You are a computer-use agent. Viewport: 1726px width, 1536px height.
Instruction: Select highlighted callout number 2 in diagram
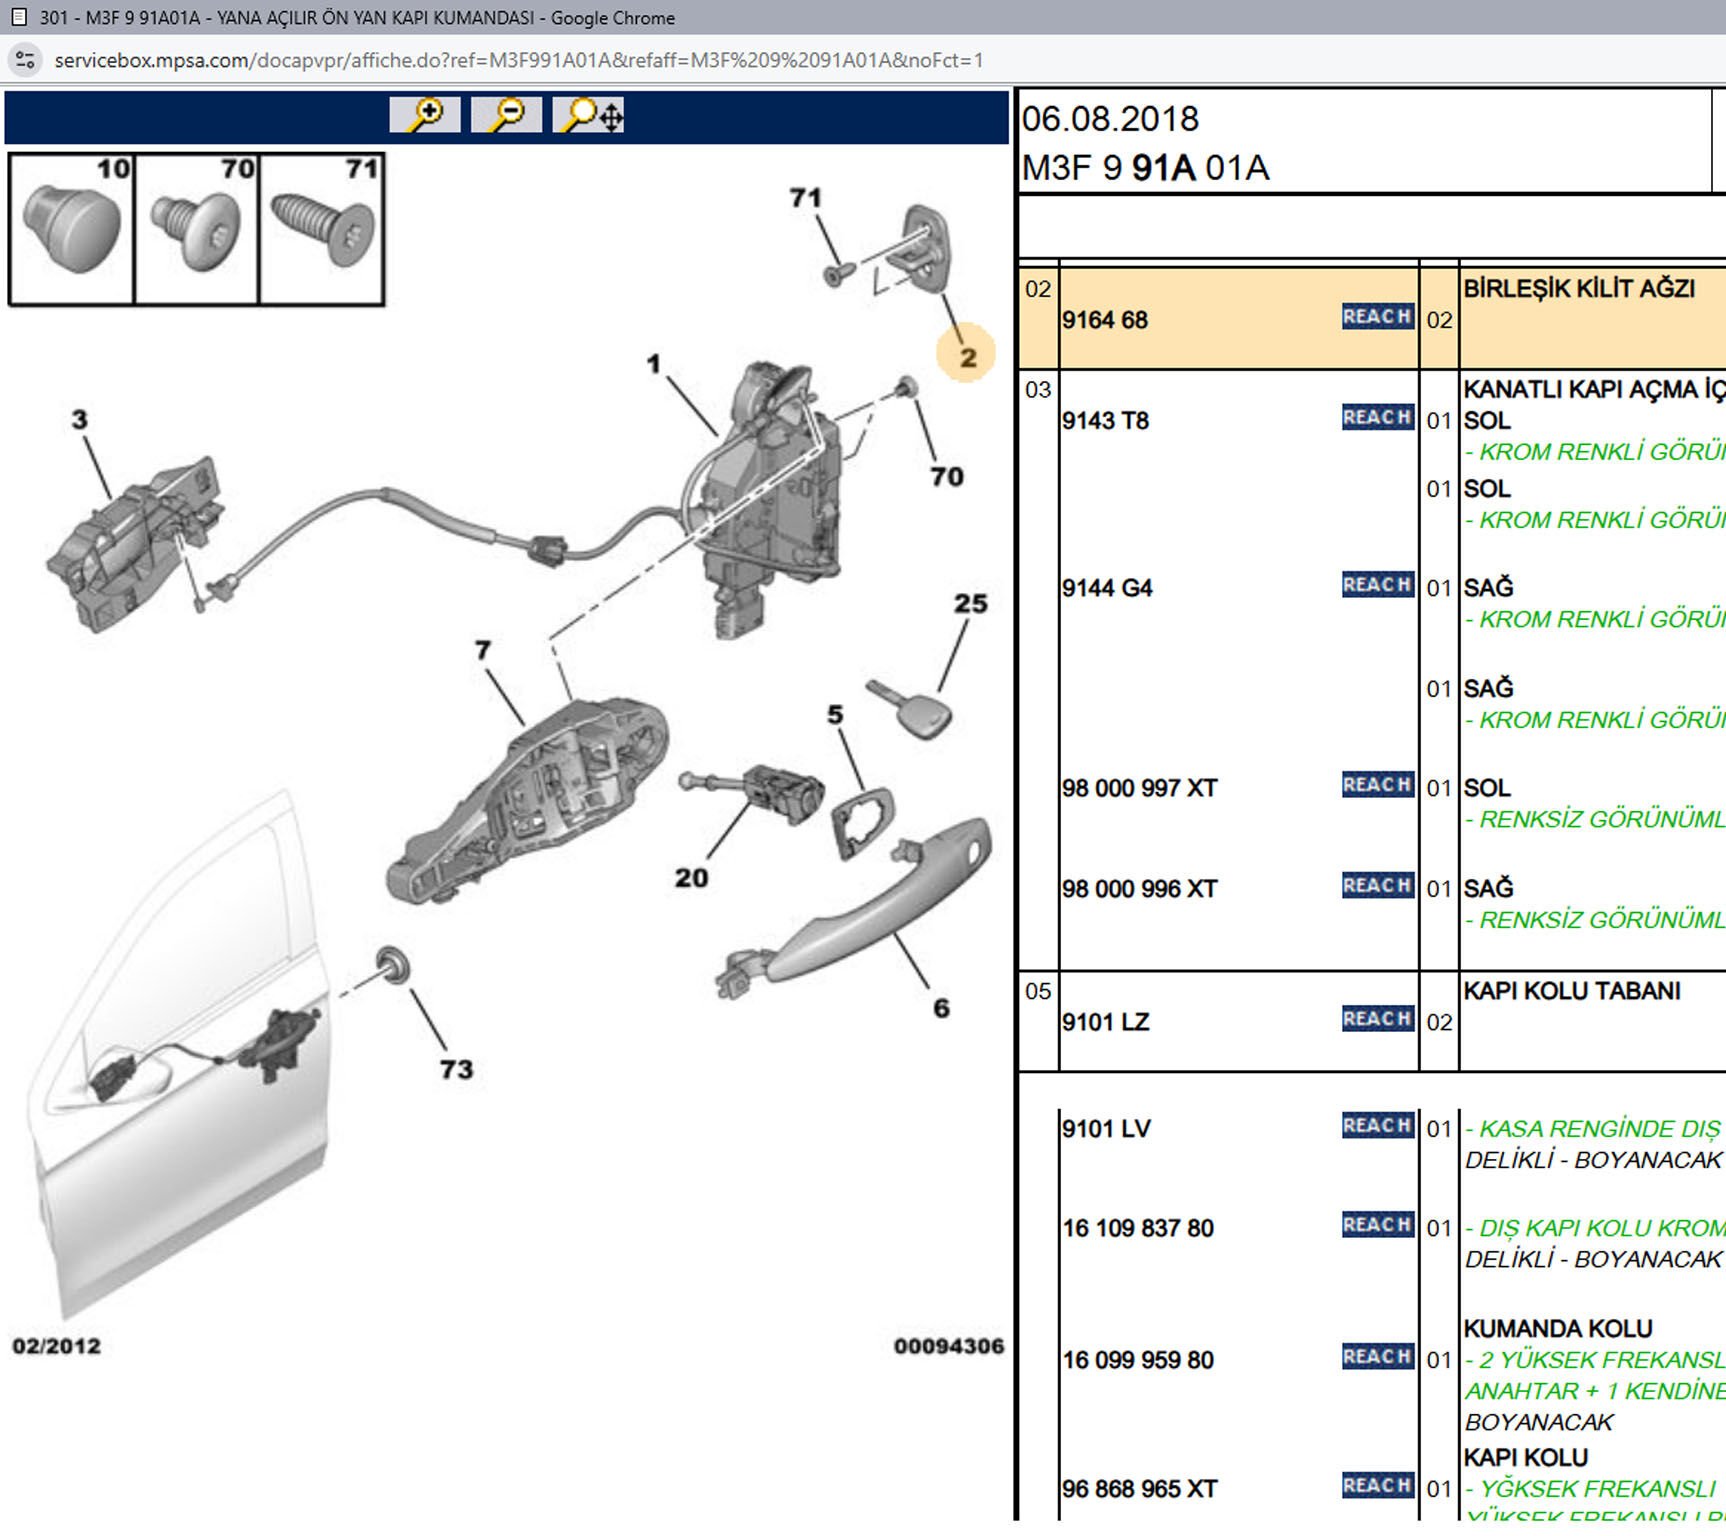(x=966, y=356)
